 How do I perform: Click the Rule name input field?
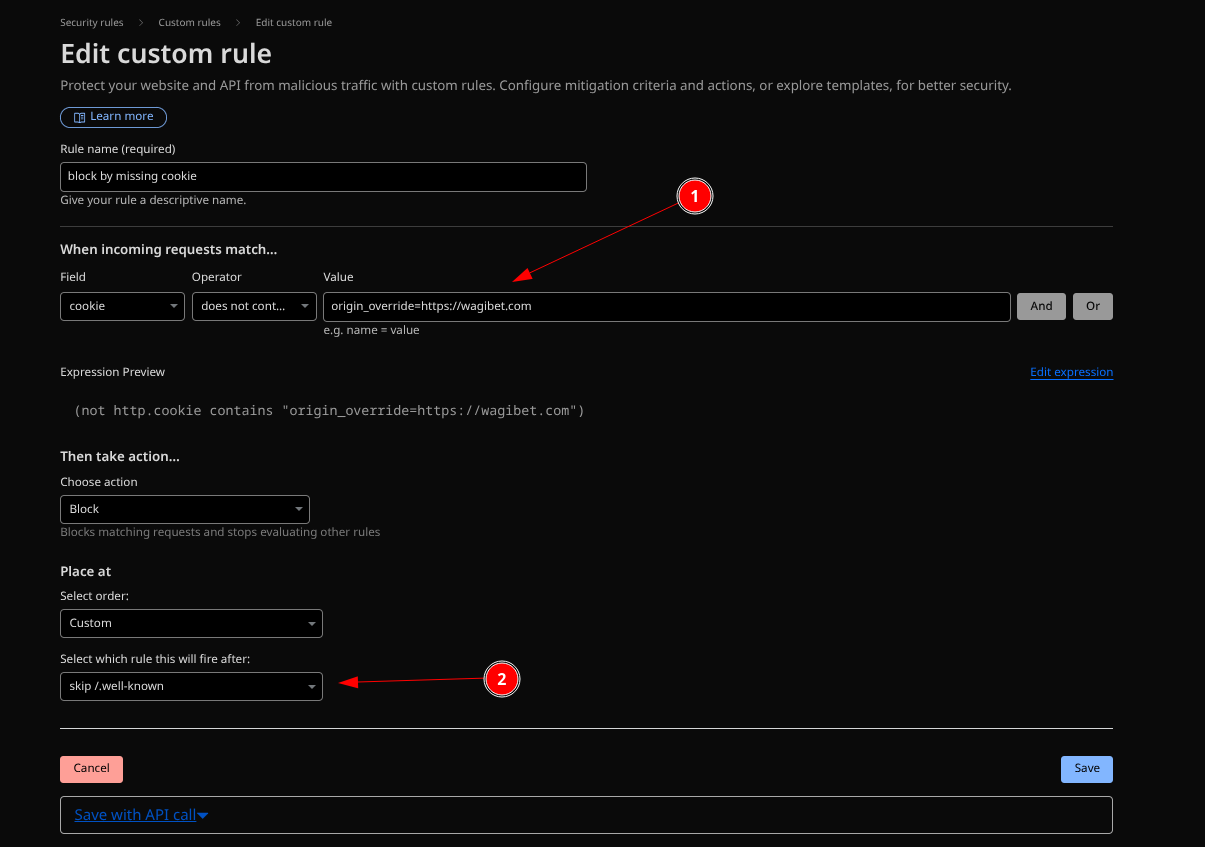point(322,176)
